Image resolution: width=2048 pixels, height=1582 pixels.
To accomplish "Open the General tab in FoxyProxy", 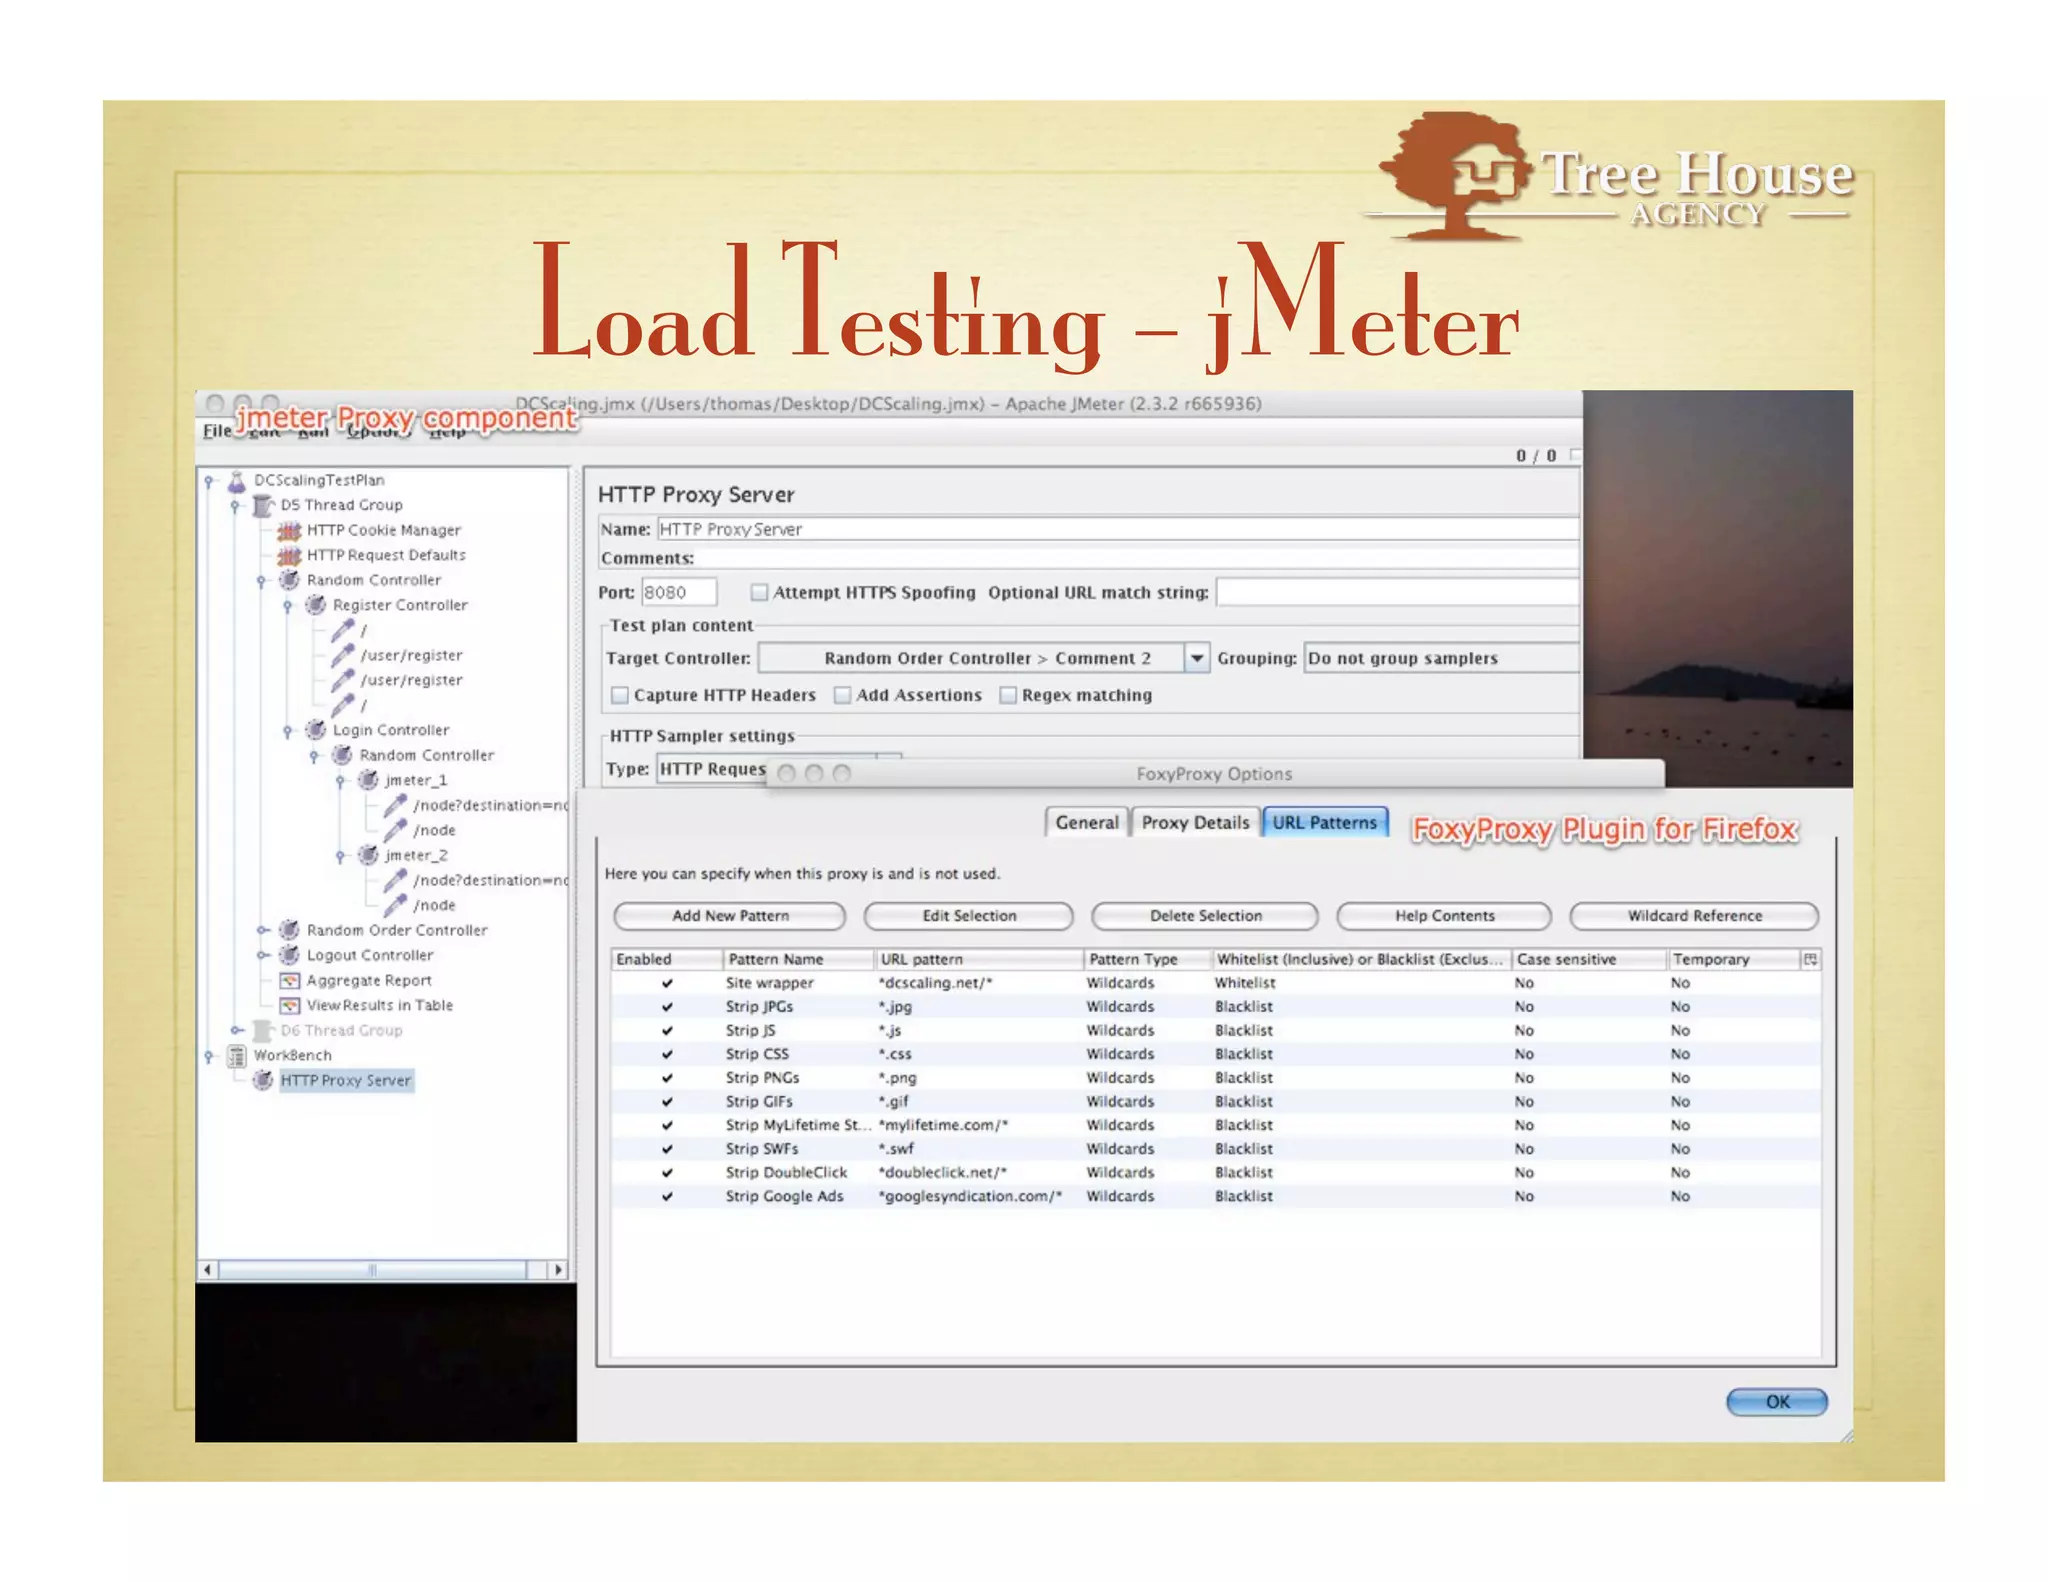I will point(1086,822).
